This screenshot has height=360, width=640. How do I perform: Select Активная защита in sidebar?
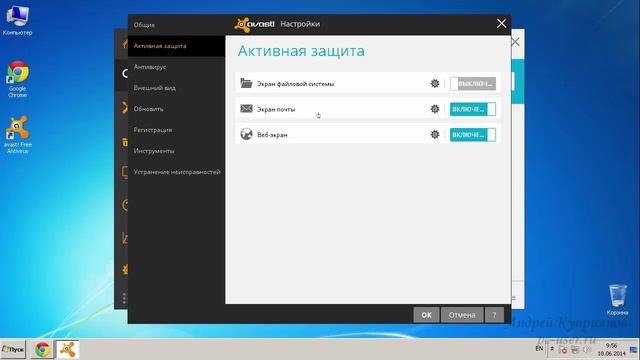[176, 46]
